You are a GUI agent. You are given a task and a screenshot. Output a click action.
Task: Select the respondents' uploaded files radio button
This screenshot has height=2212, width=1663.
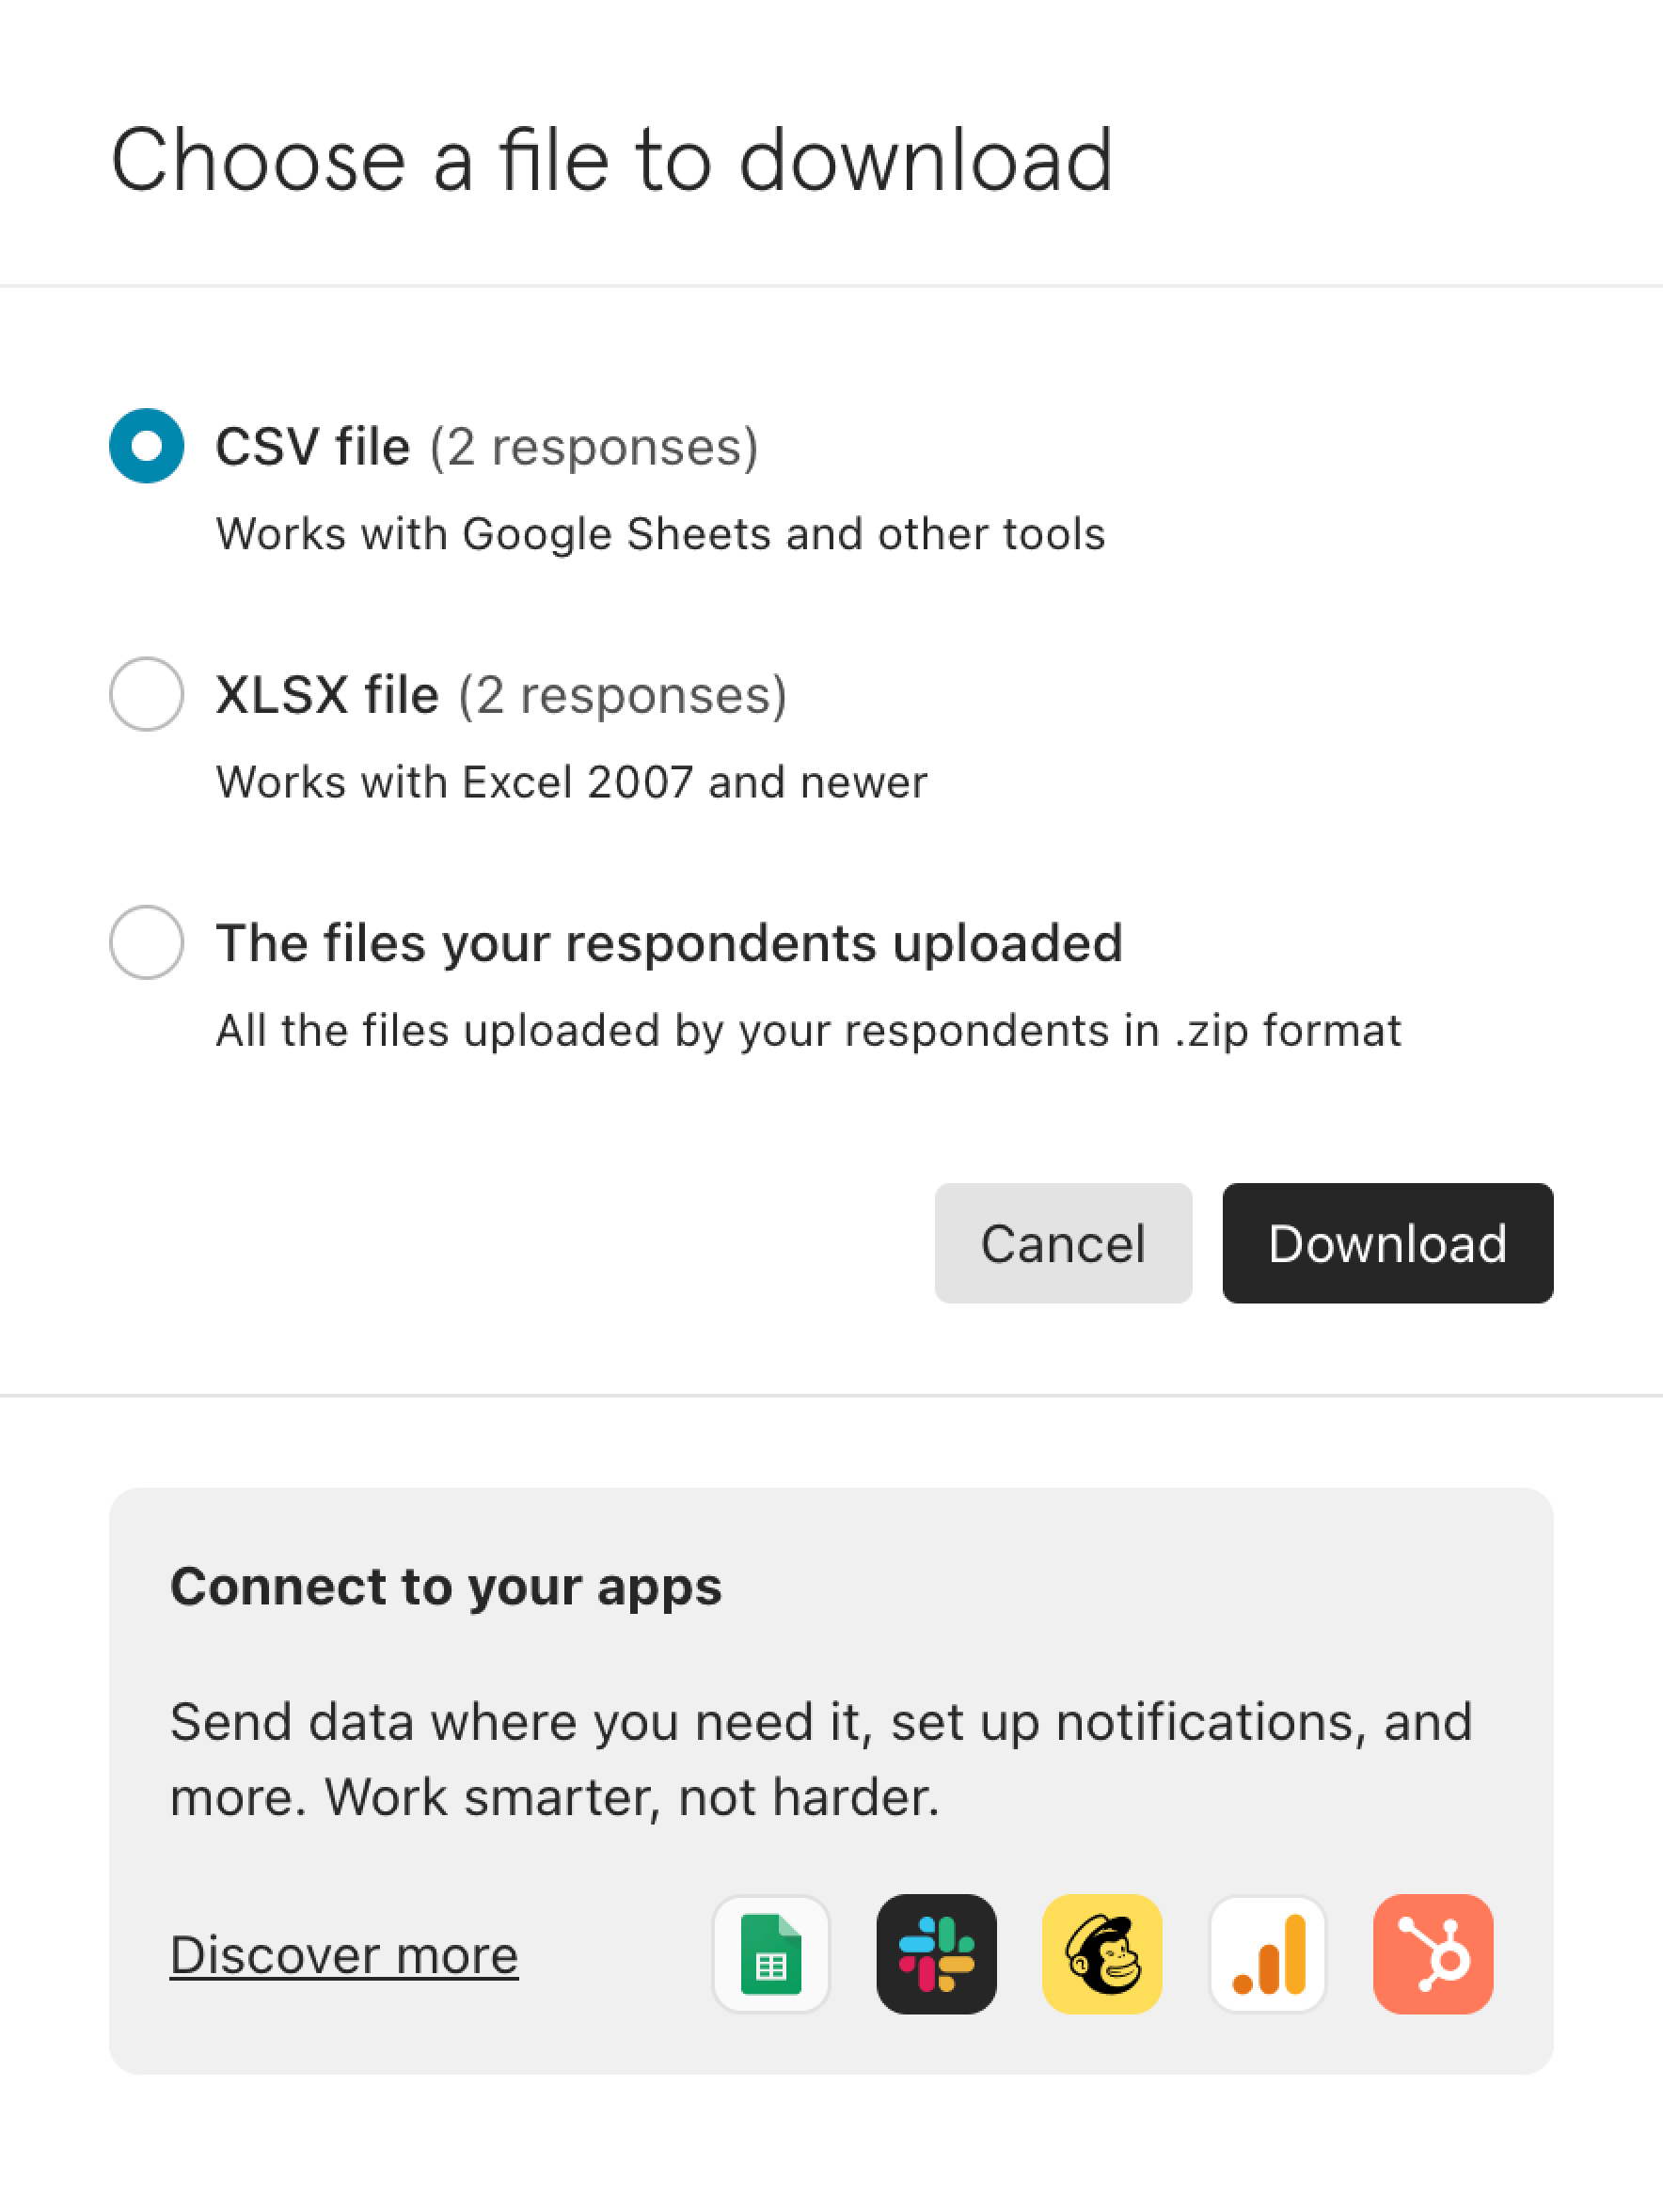146,942
